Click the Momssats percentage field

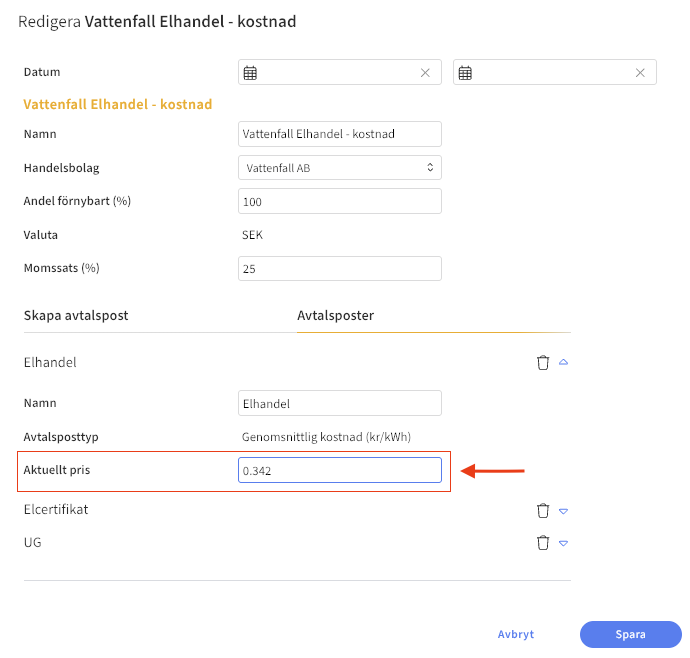(340, 269)
